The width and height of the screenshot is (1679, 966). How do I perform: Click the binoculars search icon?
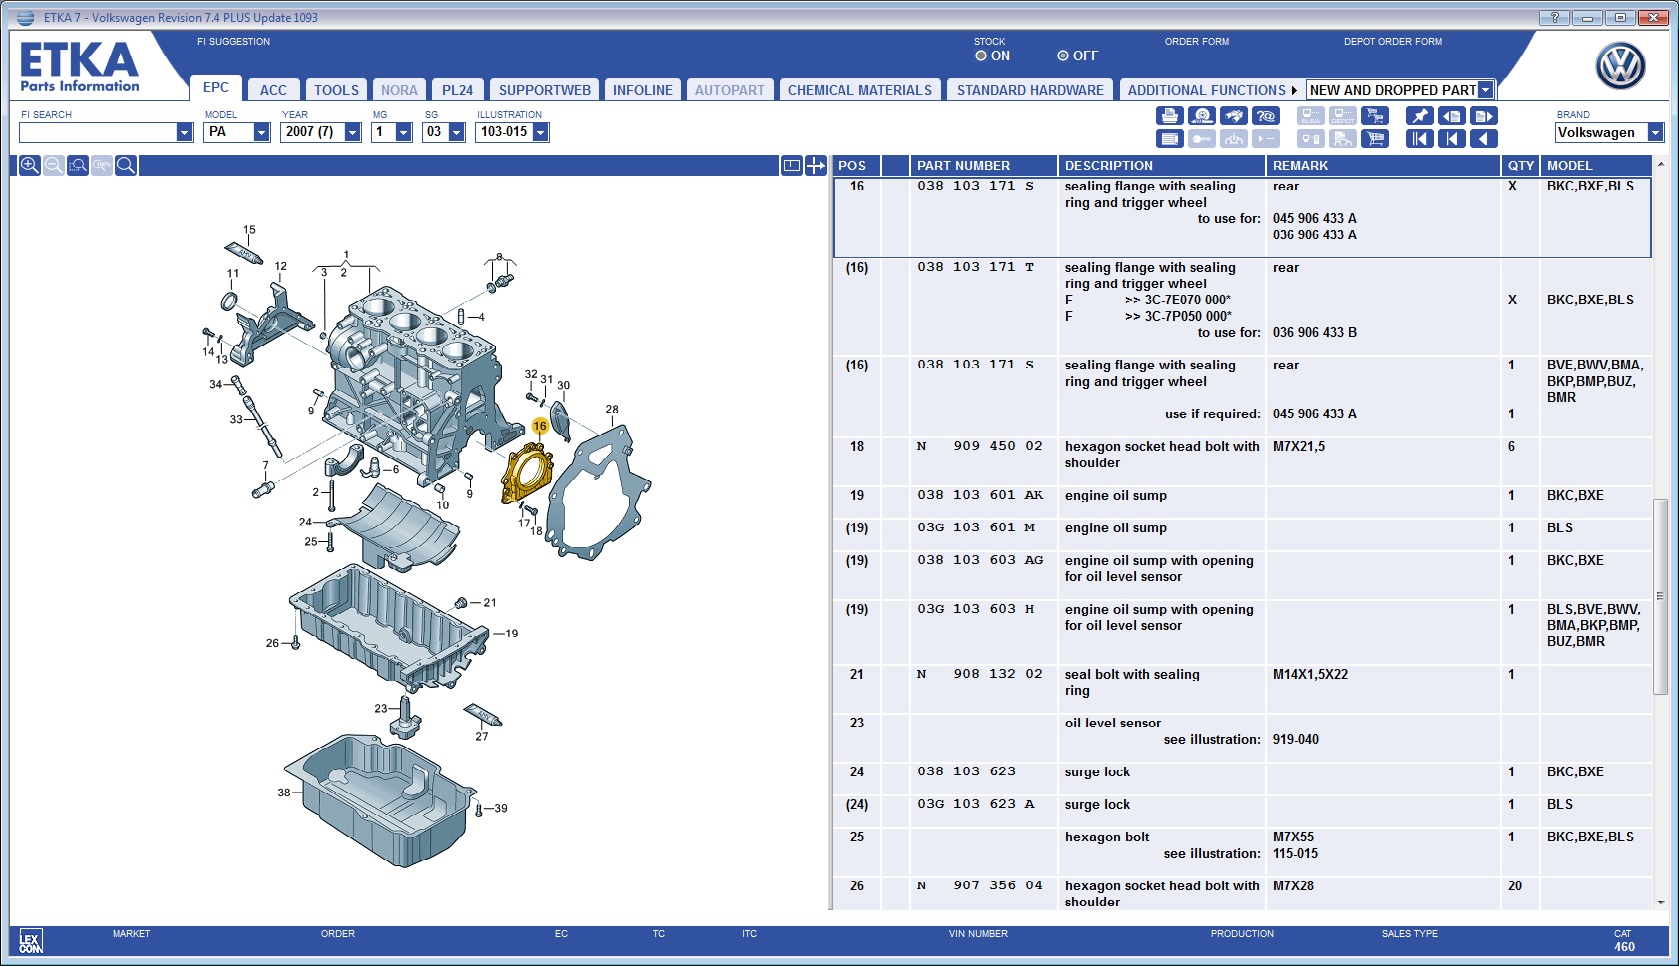pyautogui.click(x=1234, y=116)
